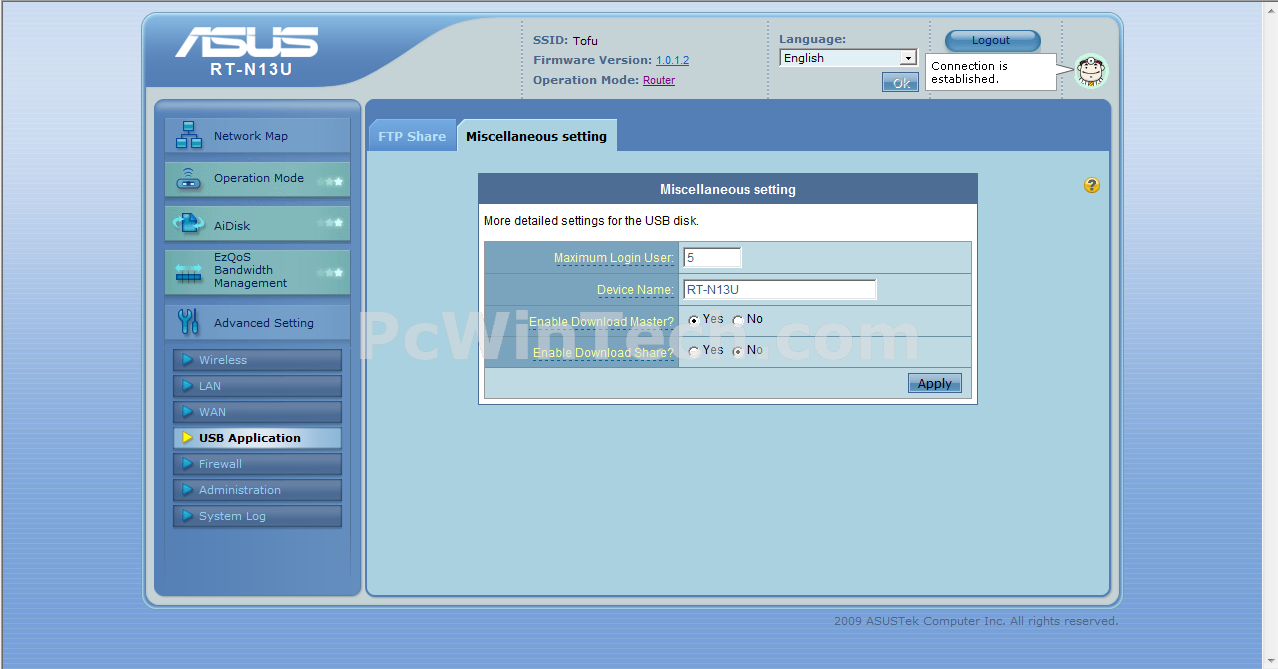This screenshot has height=669, width=1278.
Task: Click the Operation Mode router icon
Action: click(188, 179)
